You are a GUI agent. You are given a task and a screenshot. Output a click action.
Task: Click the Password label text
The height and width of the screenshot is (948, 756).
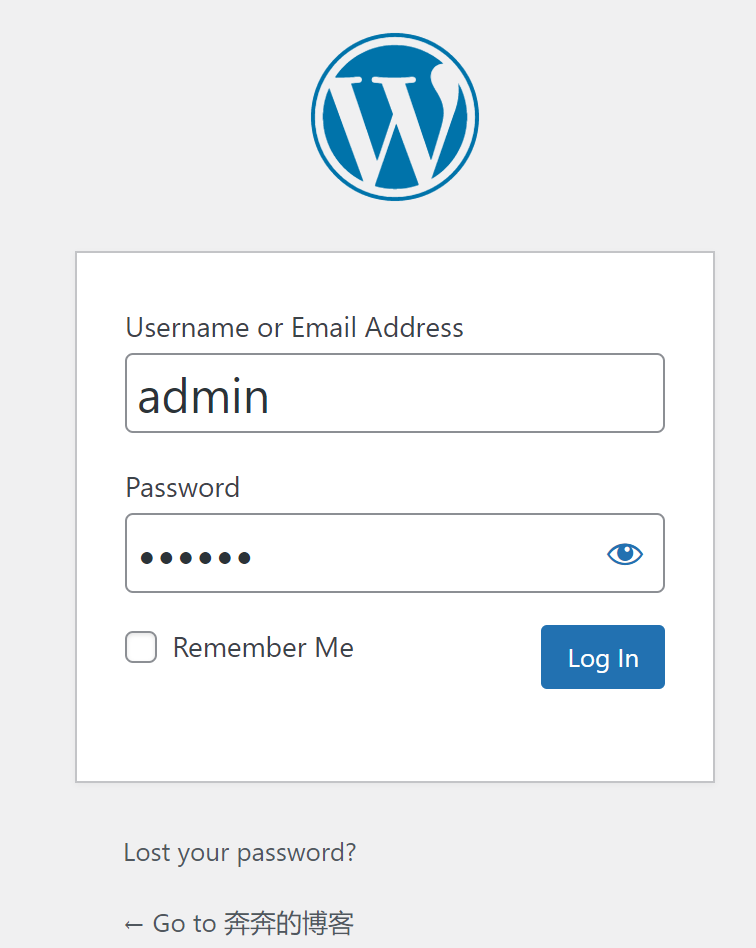pyautogui.click(x=183, y=487)
